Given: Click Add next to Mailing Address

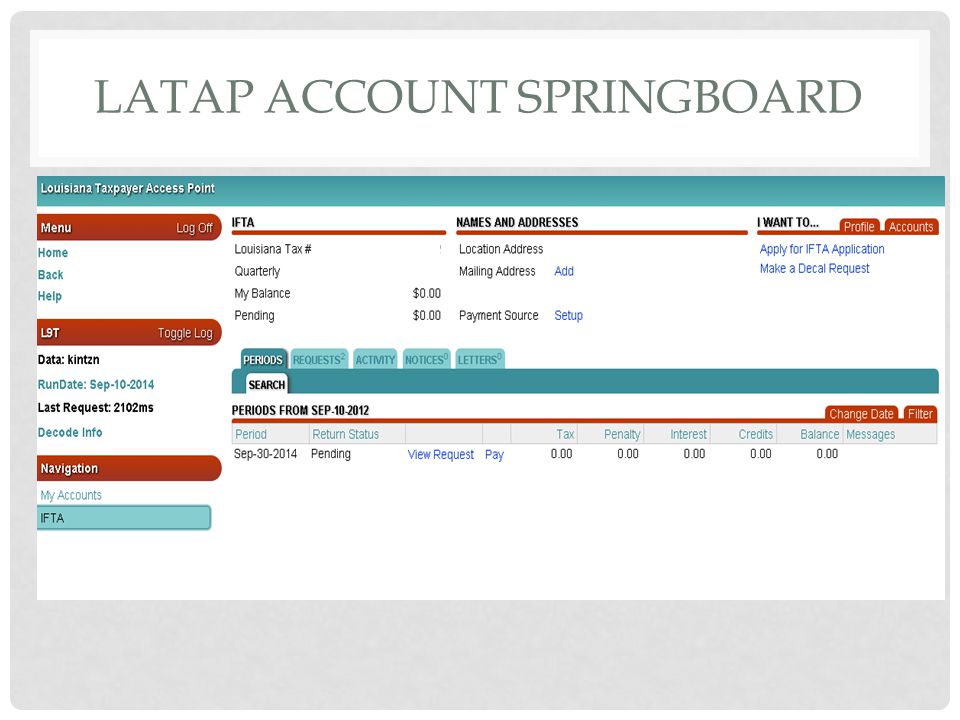Looking at the screenshot, I should coord(564,271).
